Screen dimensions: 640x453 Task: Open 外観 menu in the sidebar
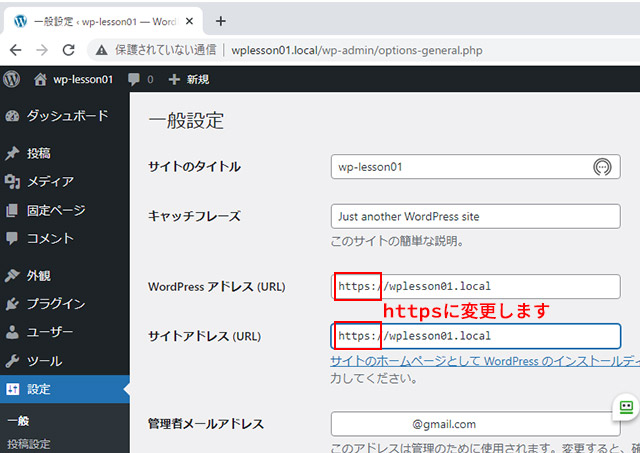65,275
